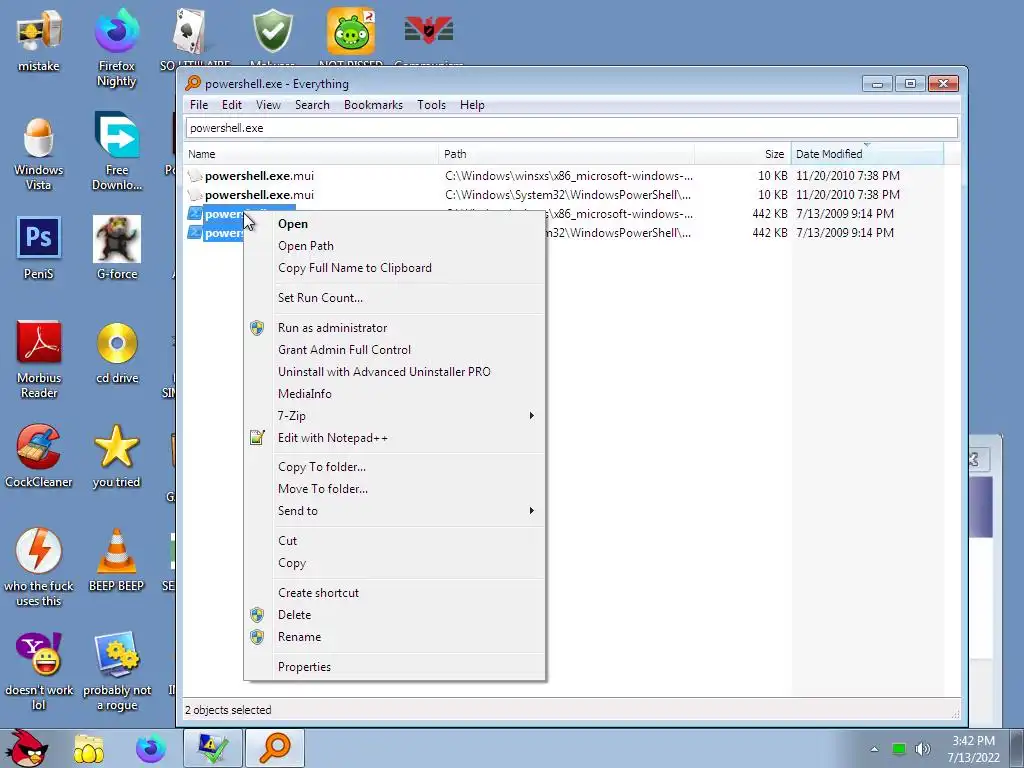Open the Search menu
The image size is (1024, 768).
(312, 105)
